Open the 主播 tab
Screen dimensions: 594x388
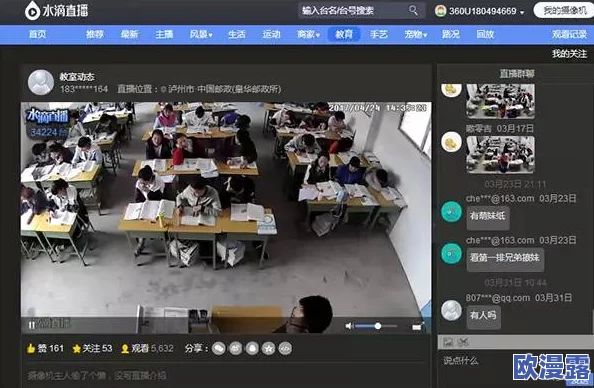[164, 34]
